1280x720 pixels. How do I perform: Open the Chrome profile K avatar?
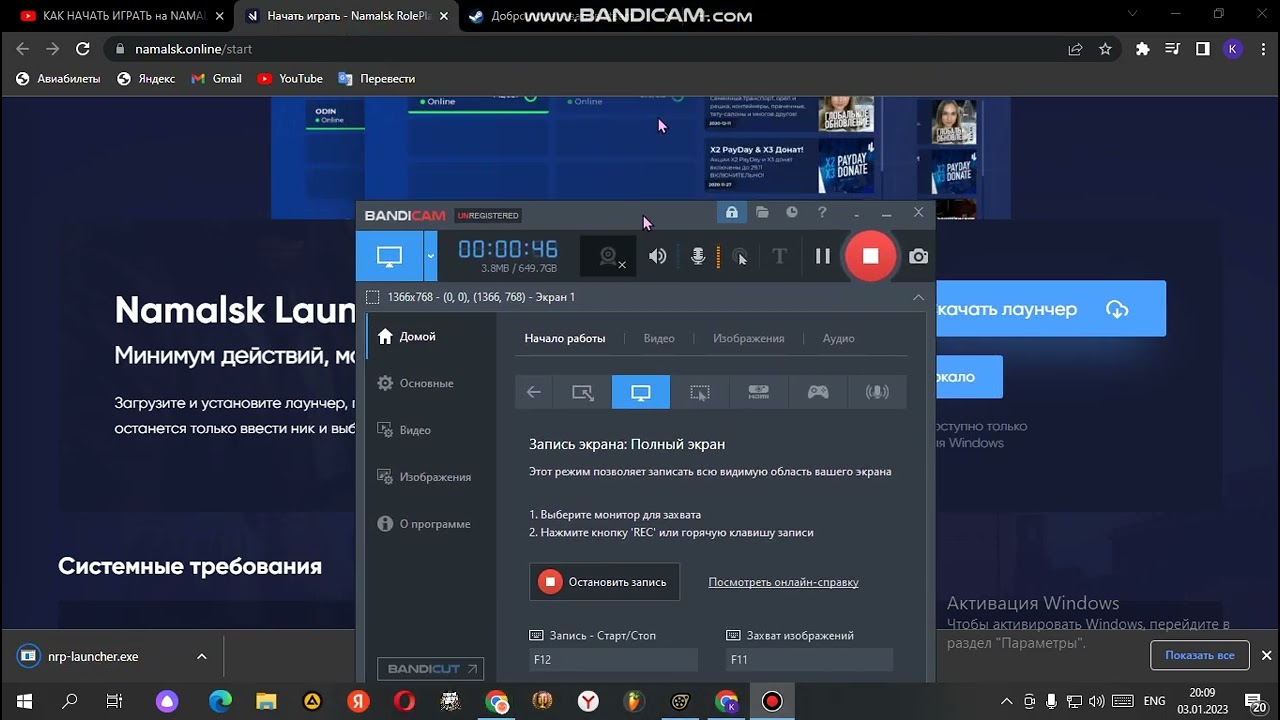pos(1233,49)
